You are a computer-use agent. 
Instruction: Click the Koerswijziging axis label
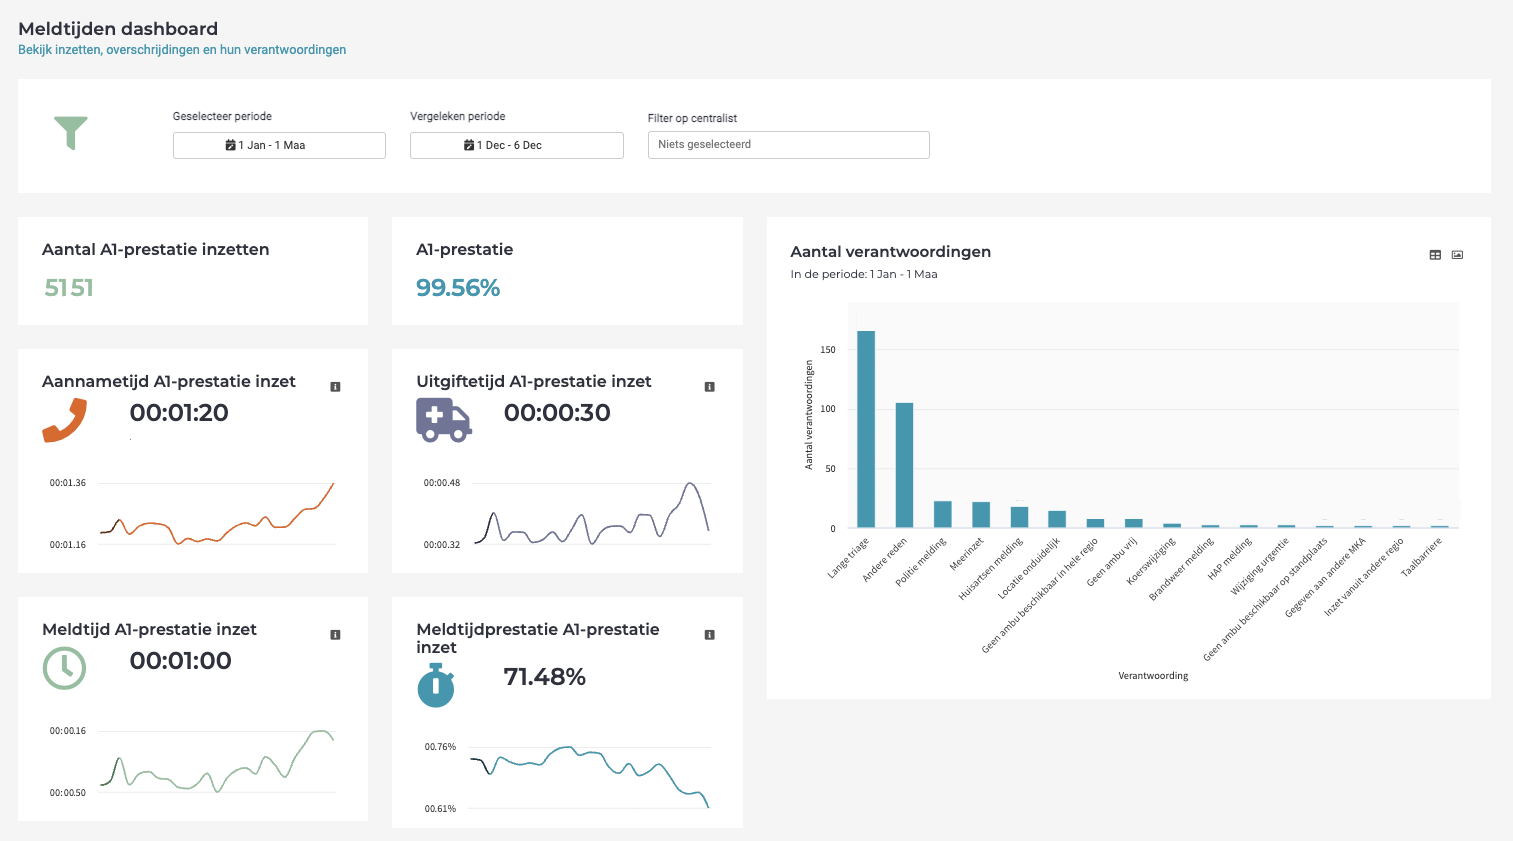(x=1152, y=561)
